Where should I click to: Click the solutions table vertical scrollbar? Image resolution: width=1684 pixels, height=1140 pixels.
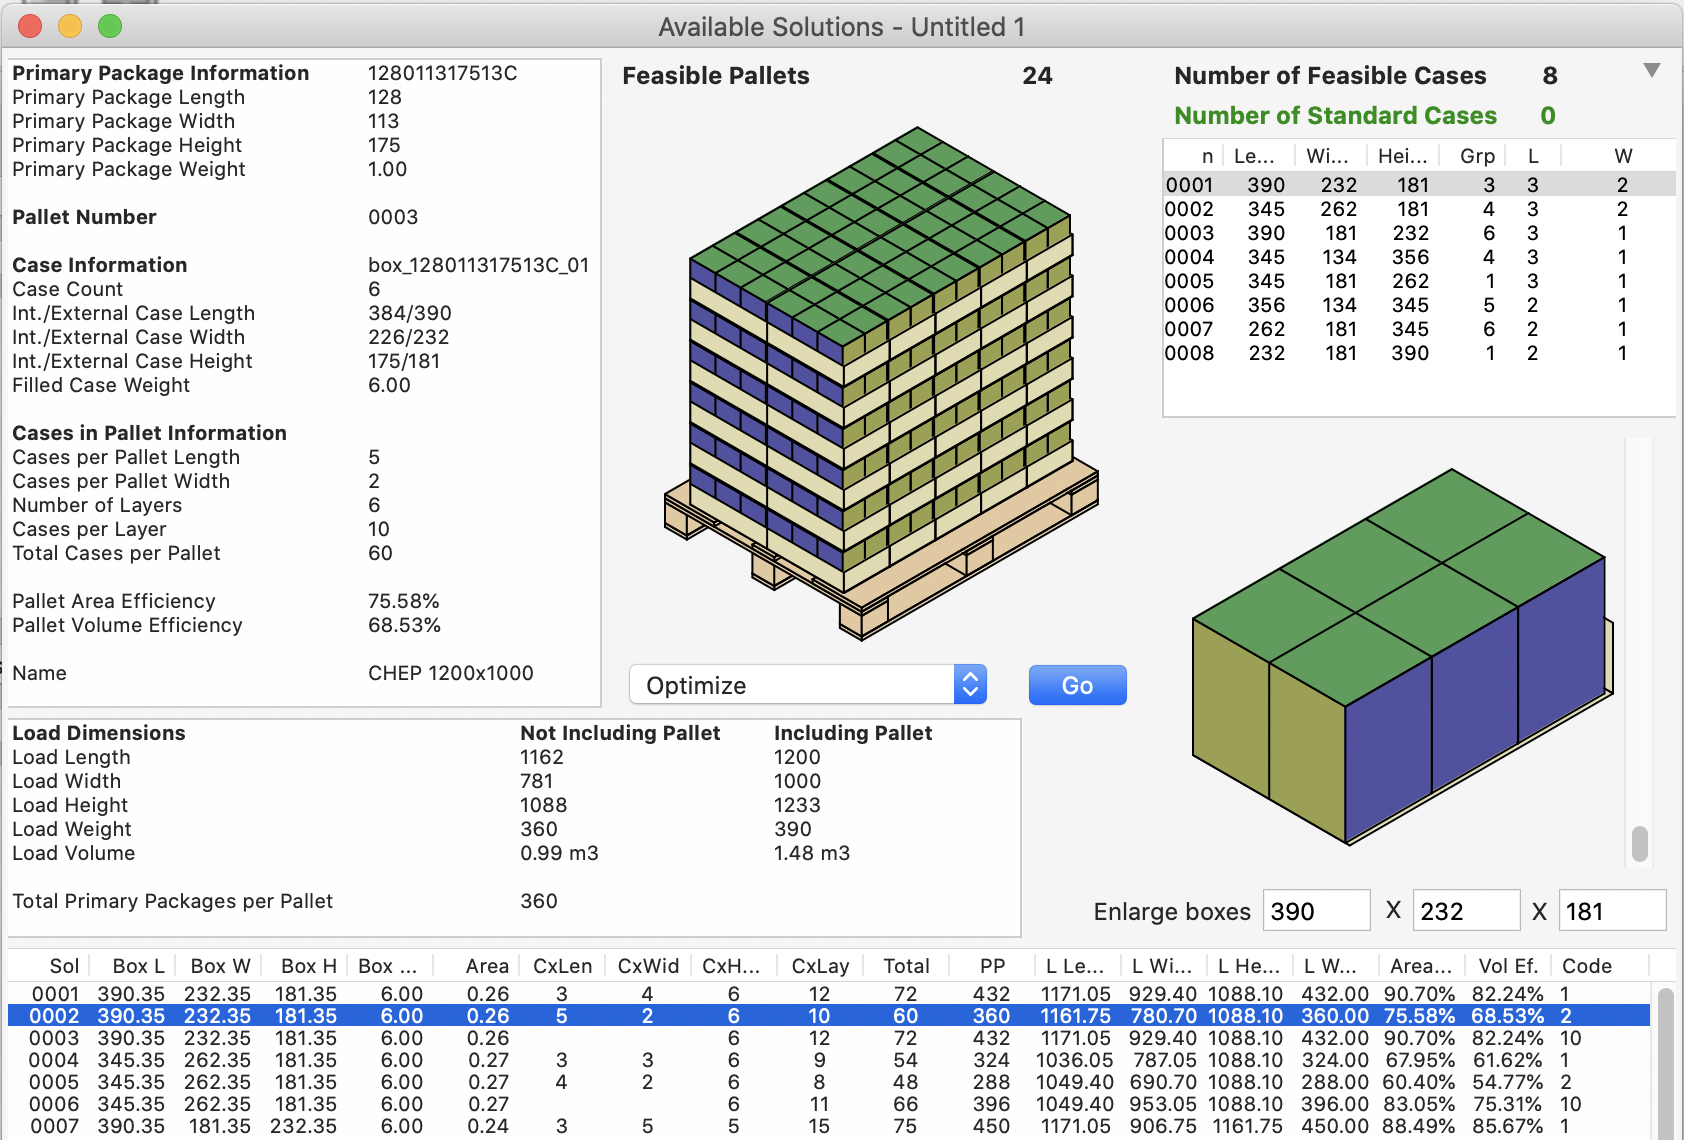coord(1665,1062)
